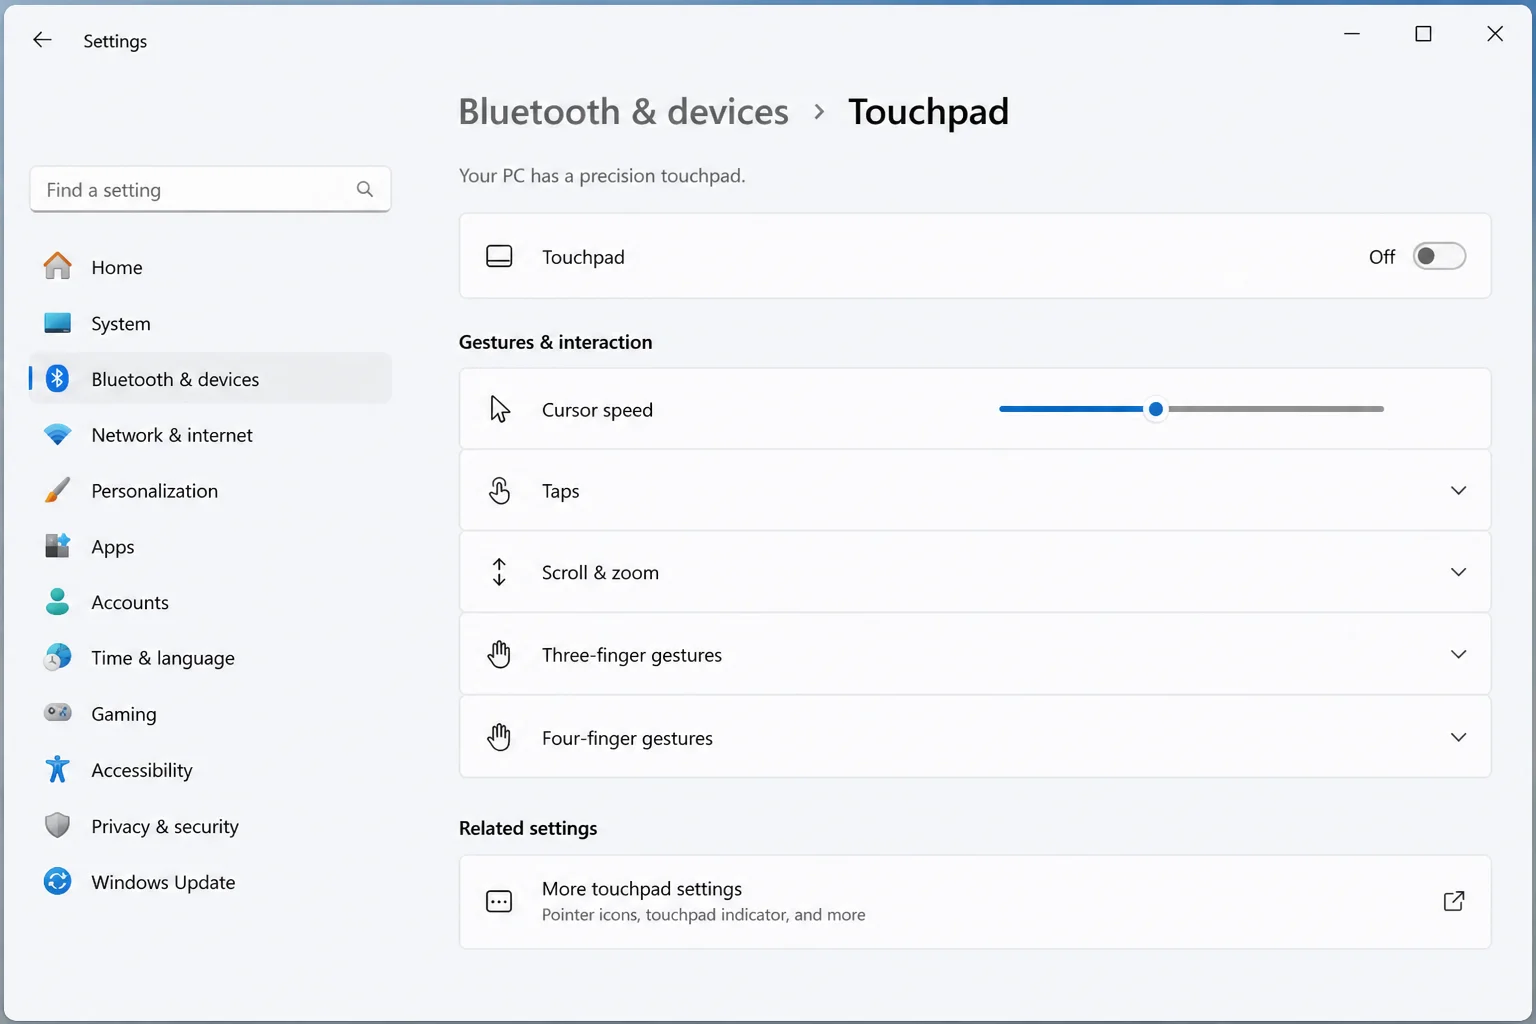Click the 'Related settings' heading
This screenshot has width=1536, height=1024.
(528, 828)
